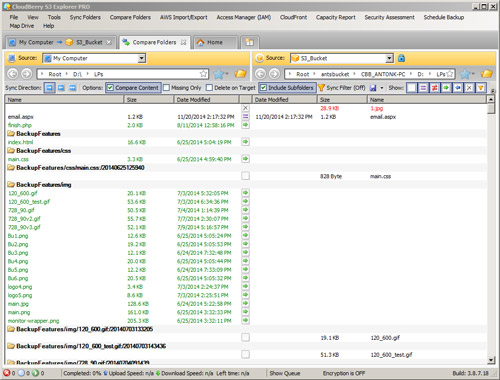Click the lock icon next to S3_Bucket source
Screen dimensions: 500x380
(401, 58)
